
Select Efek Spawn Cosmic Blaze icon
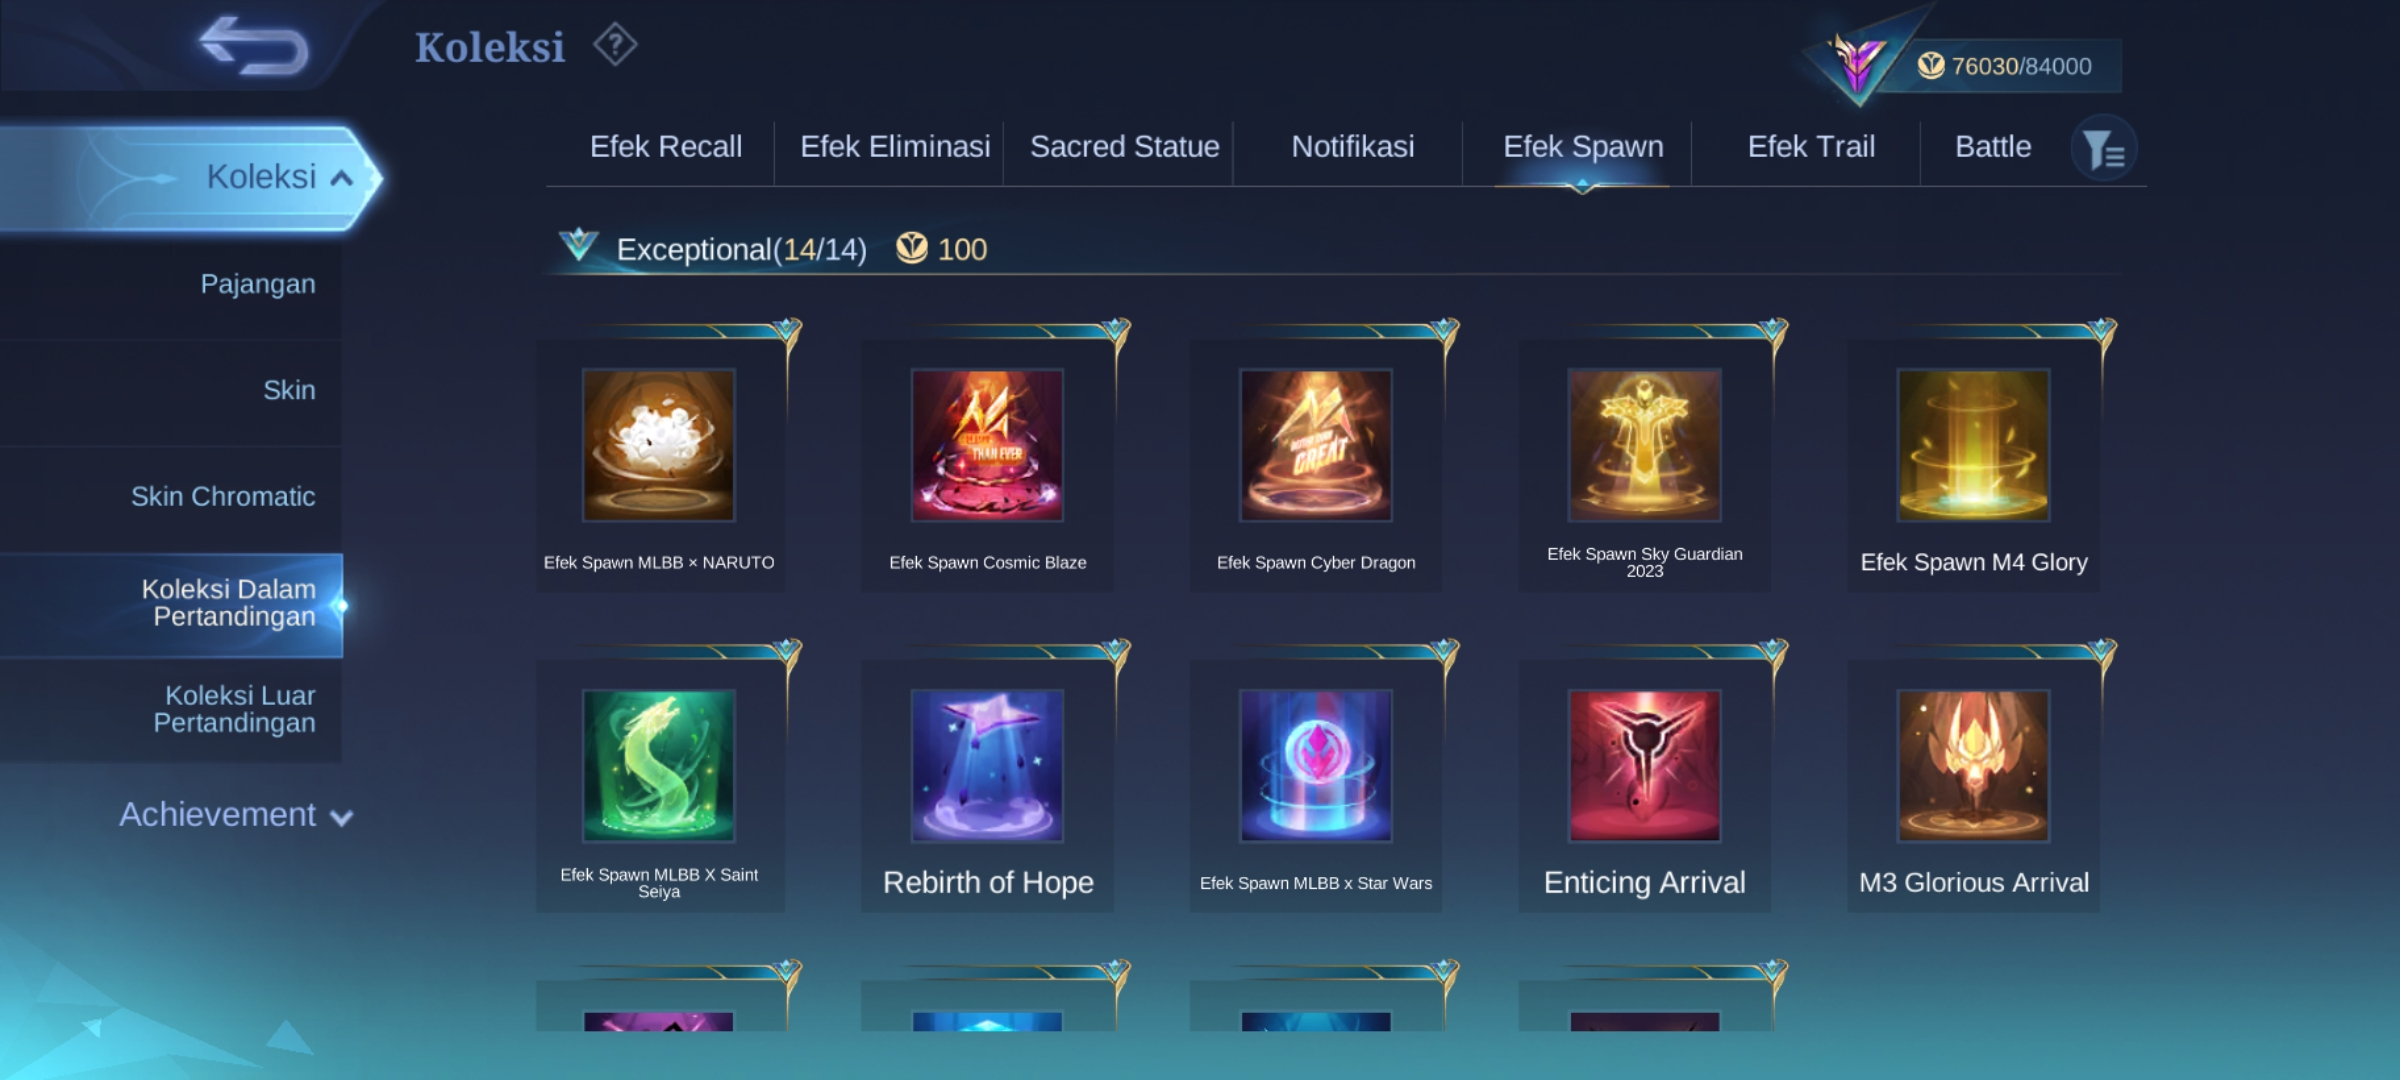click(987, 445)
